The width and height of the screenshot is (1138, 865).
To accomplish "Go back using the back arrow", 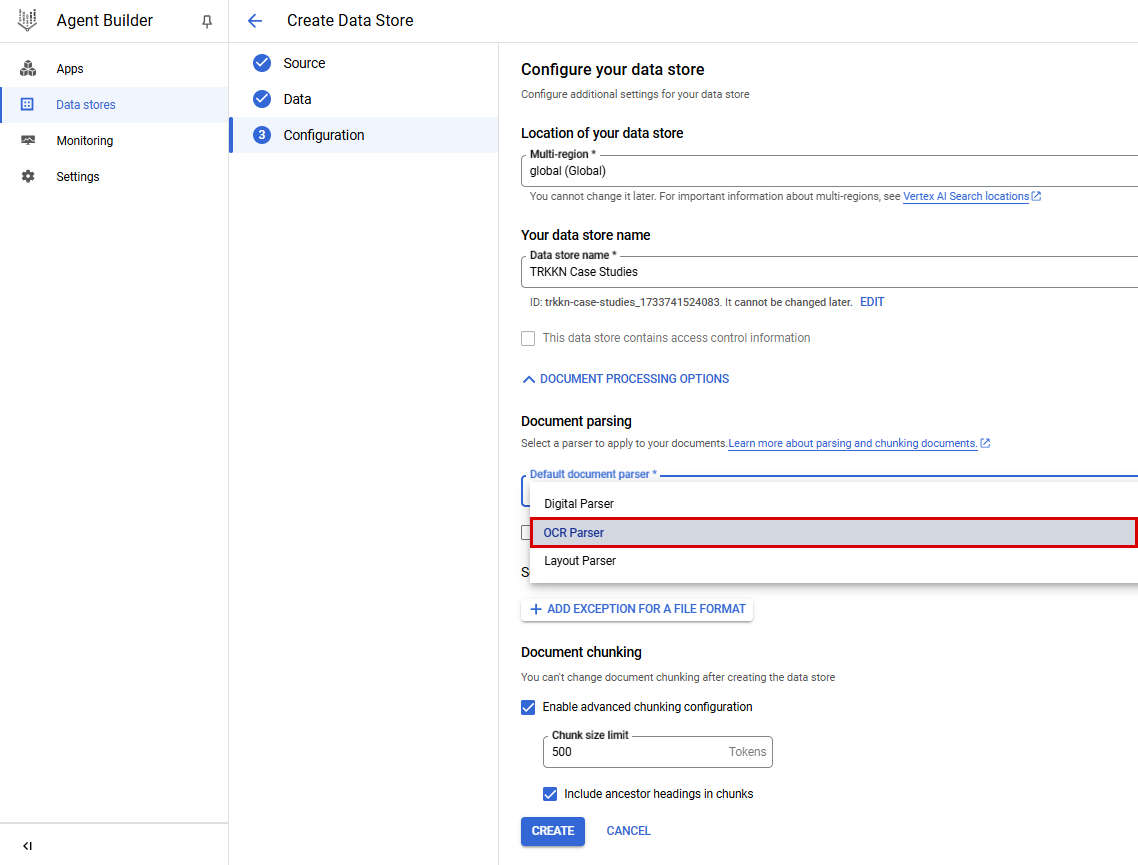I will point(256,20).
